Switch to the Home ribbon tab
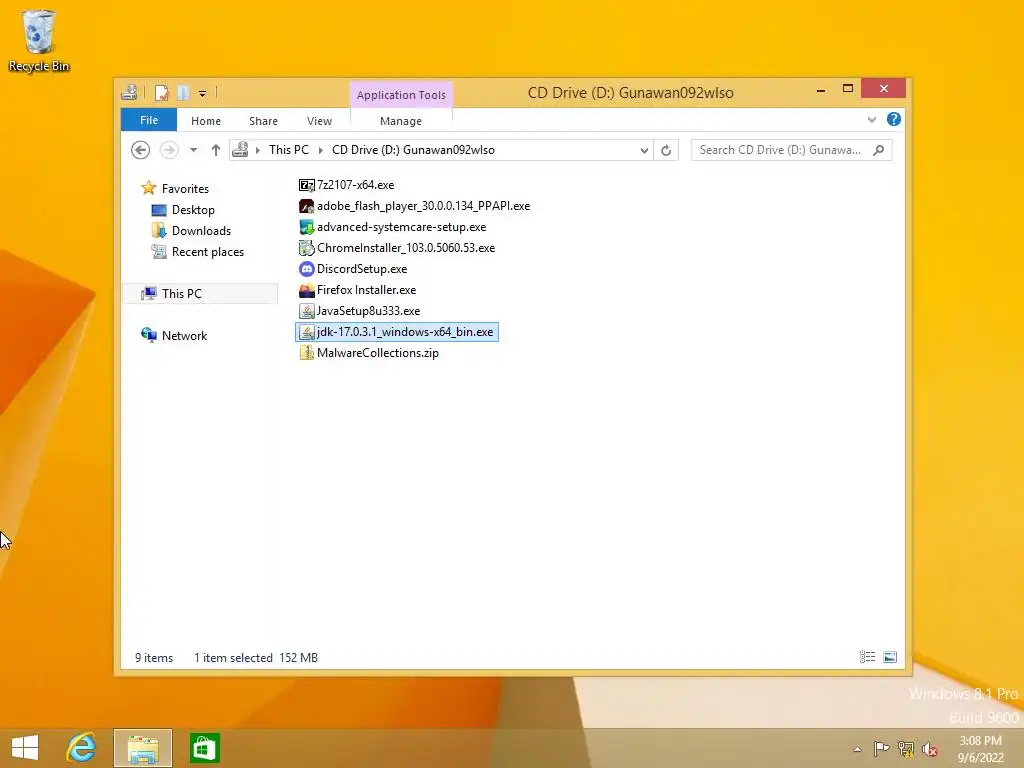 206,121
